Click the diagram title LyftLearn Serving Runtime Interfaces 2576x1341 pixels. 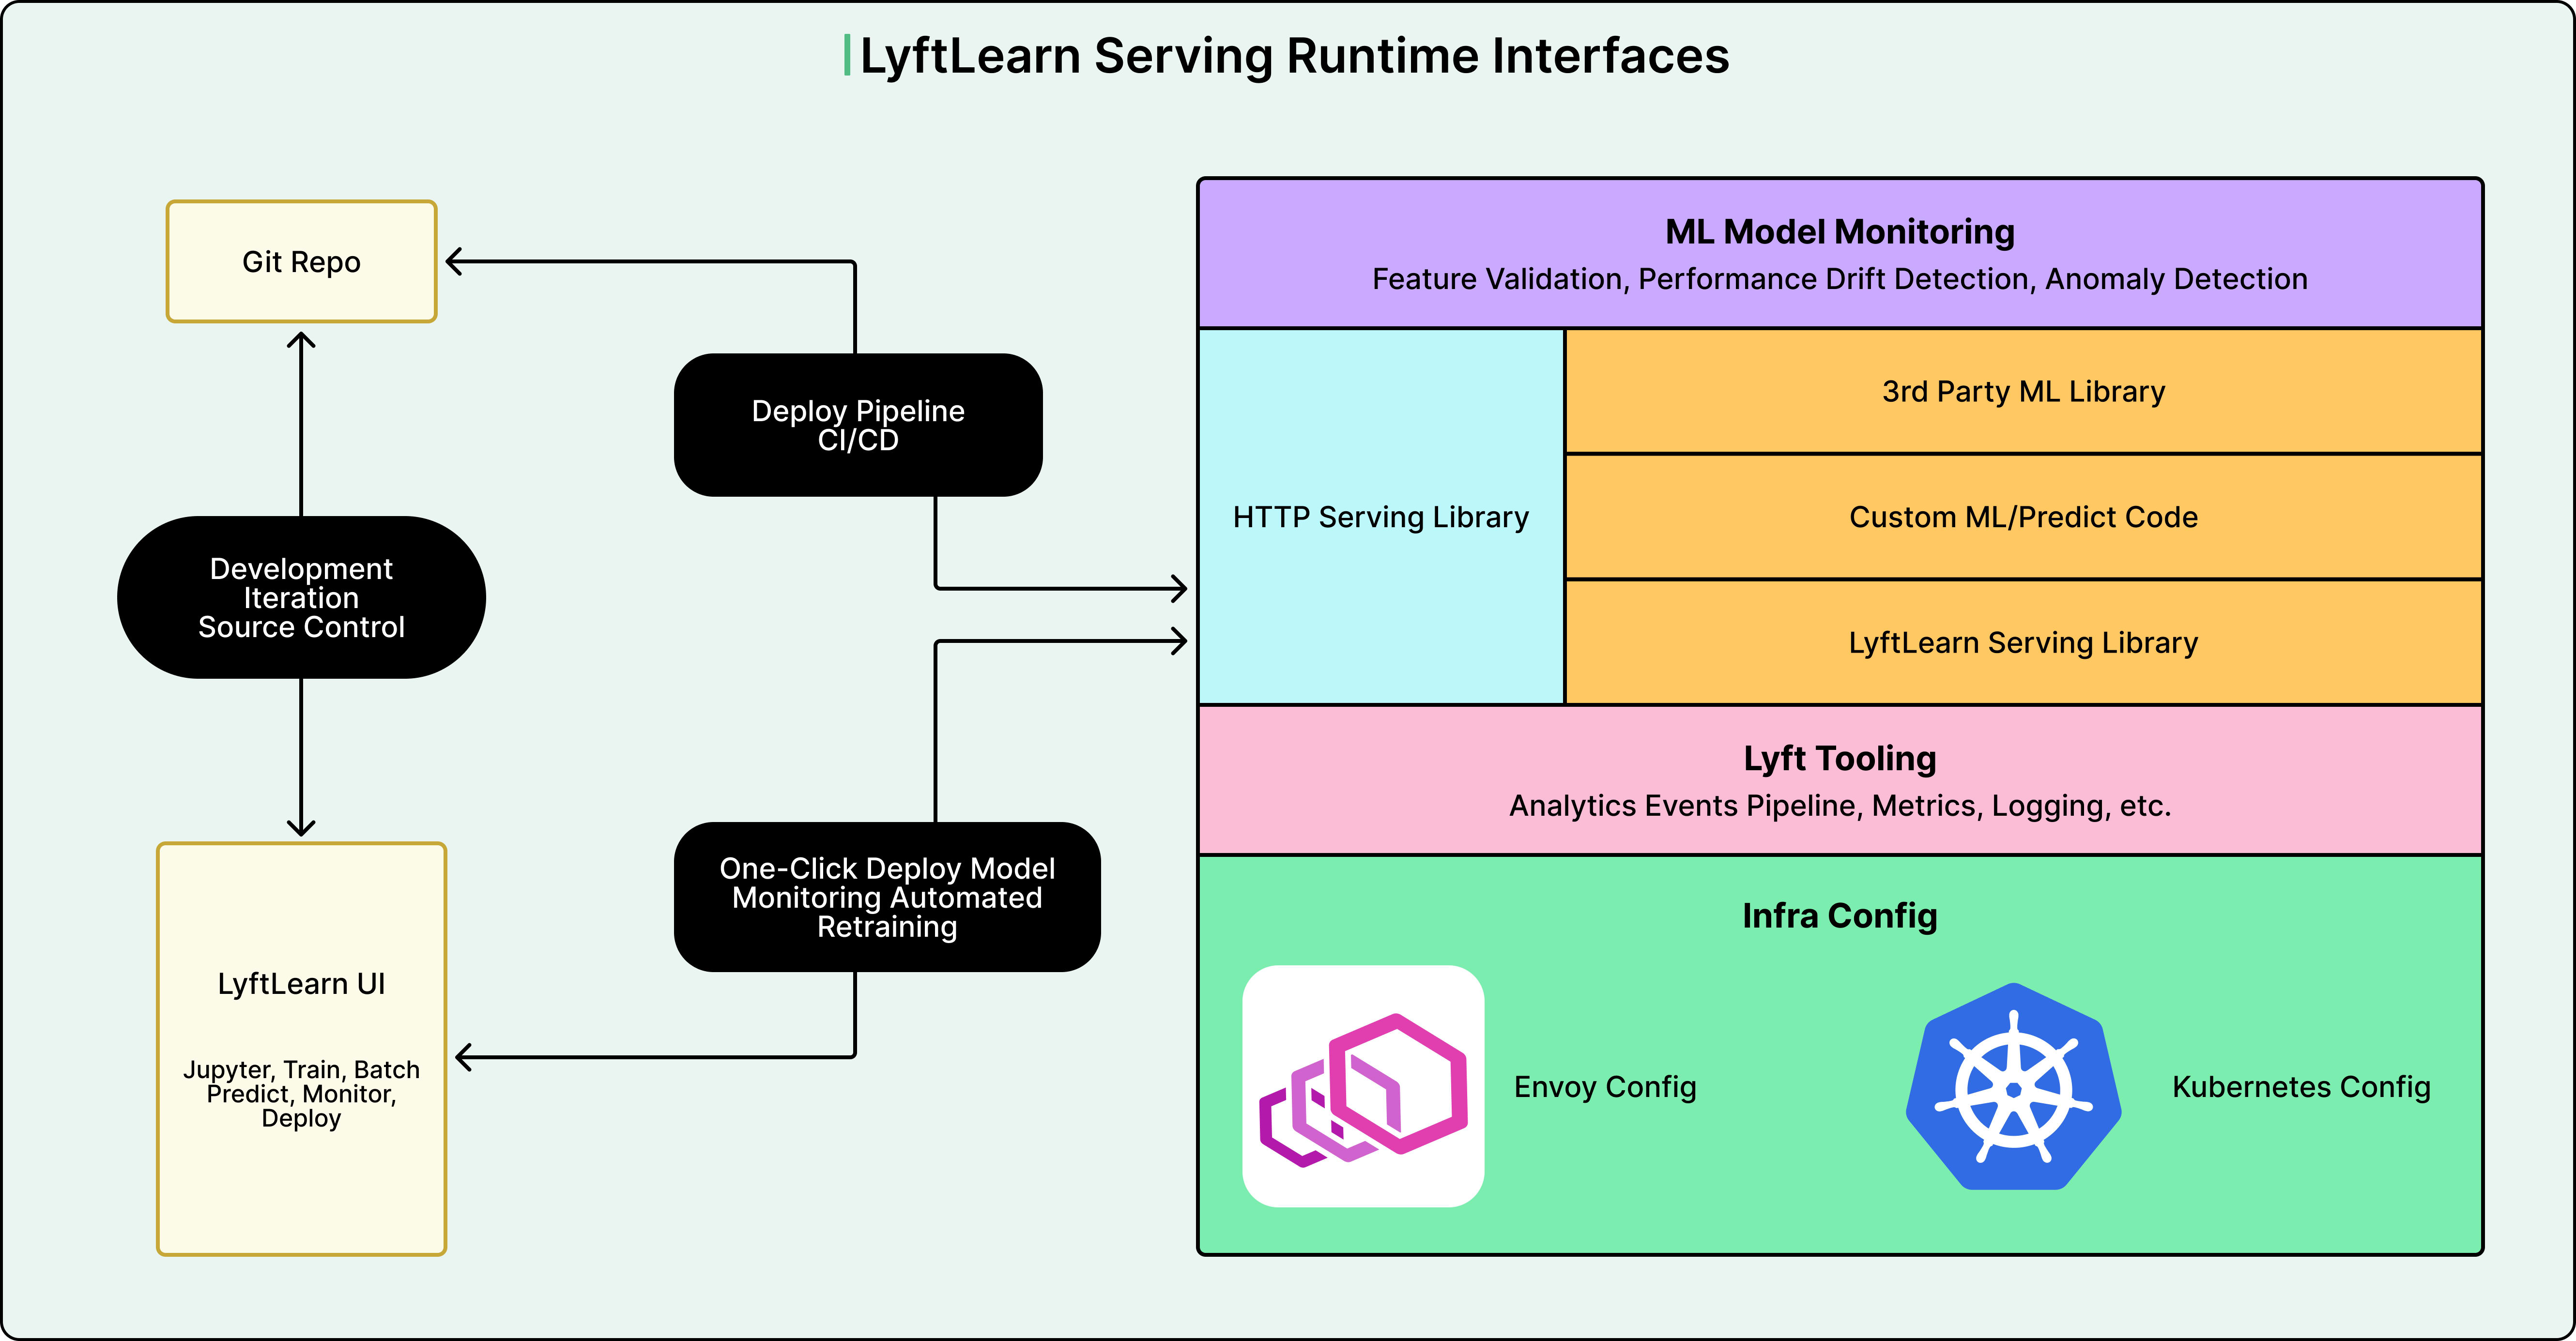tap(1294, 56)
